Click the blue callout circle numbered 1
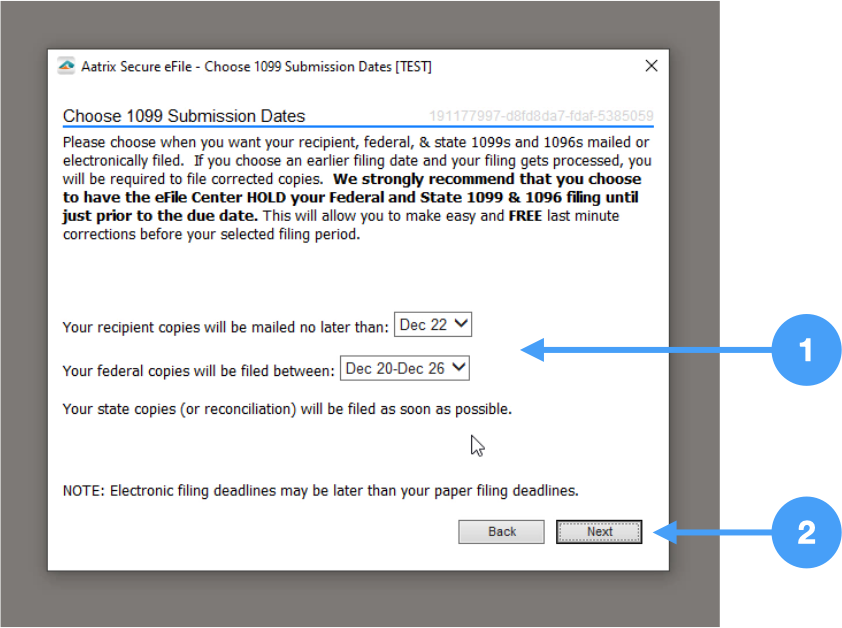Image resolution: width=842 pixels, height=628 pixels. [x=806, y=350]
